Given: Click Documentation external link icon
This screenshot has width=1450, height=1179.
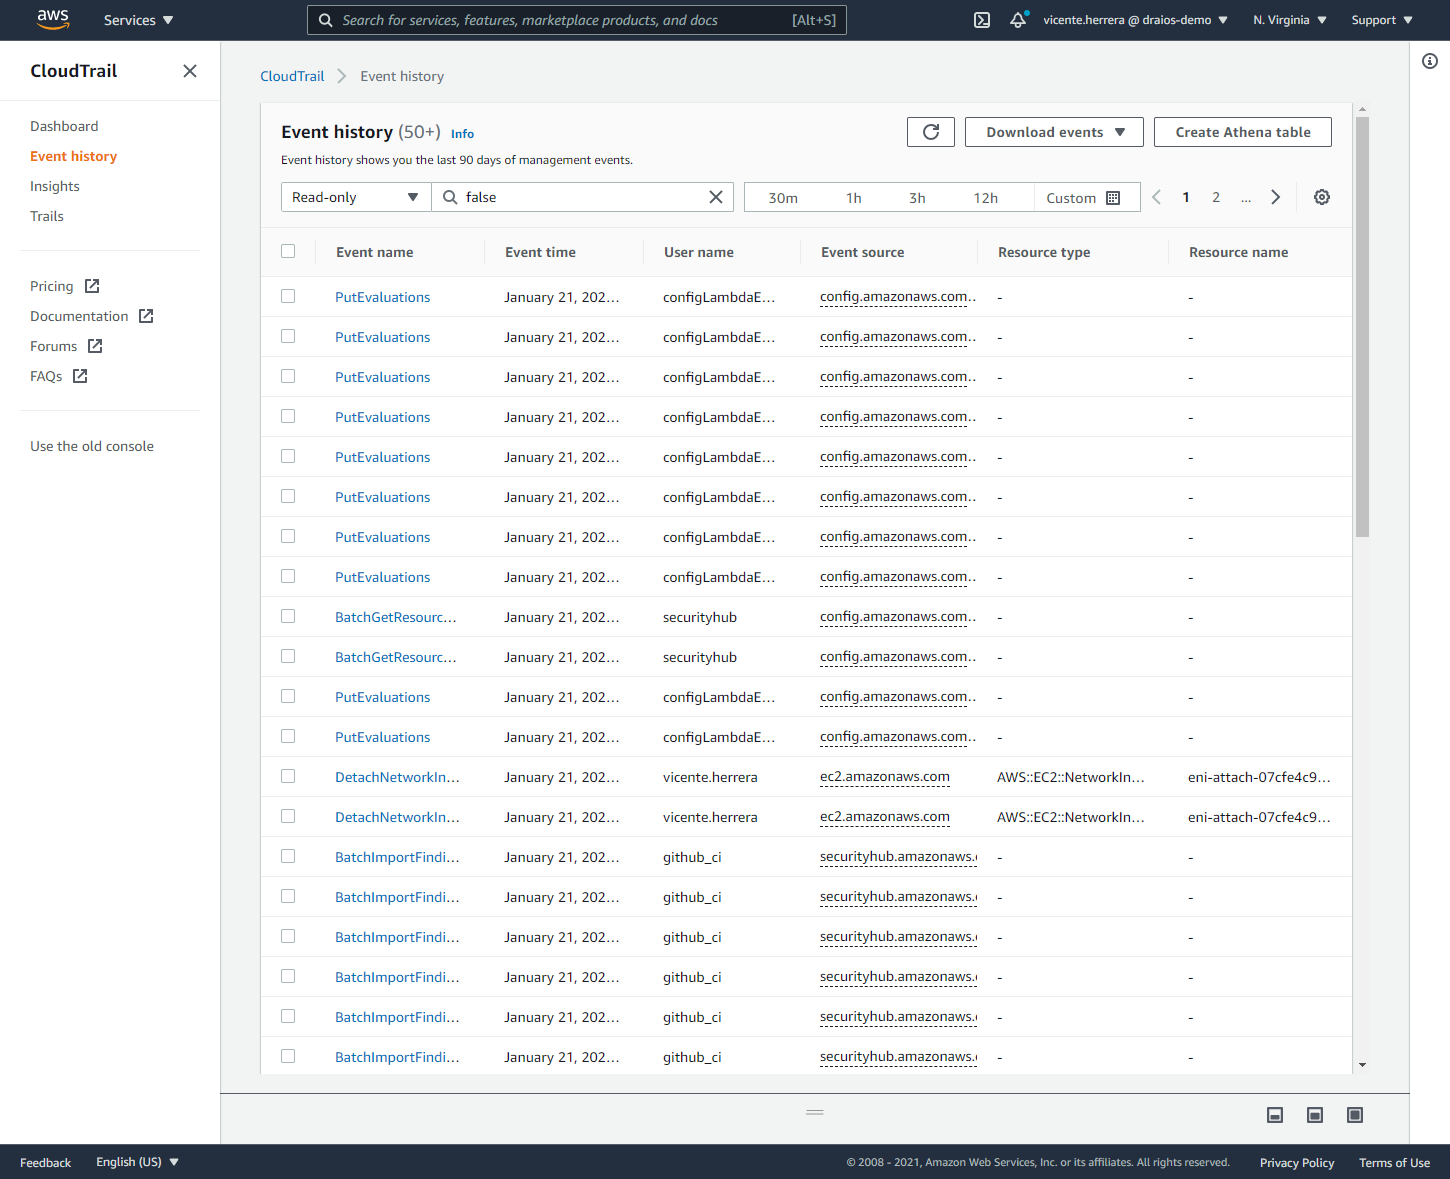Looking at the screenshot, I should pos(146,316).
